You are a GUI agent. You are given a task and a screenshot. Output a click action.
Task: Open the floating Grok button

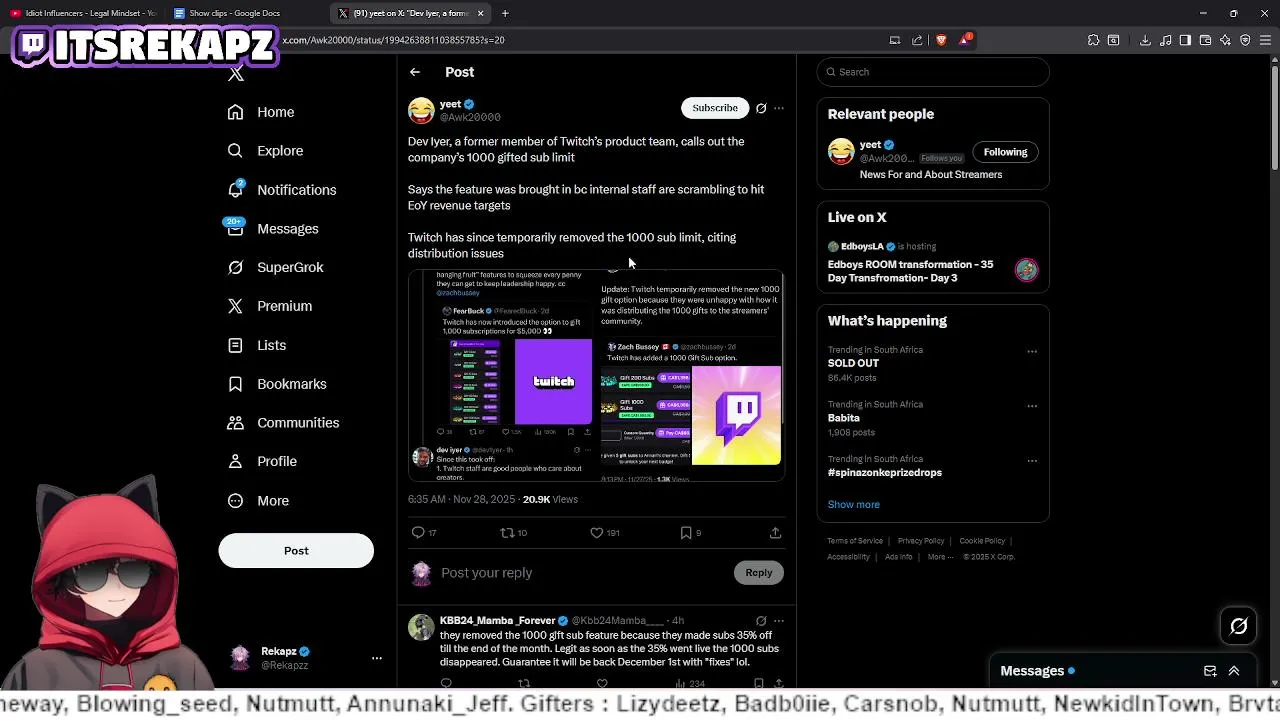pos(1238,626)
